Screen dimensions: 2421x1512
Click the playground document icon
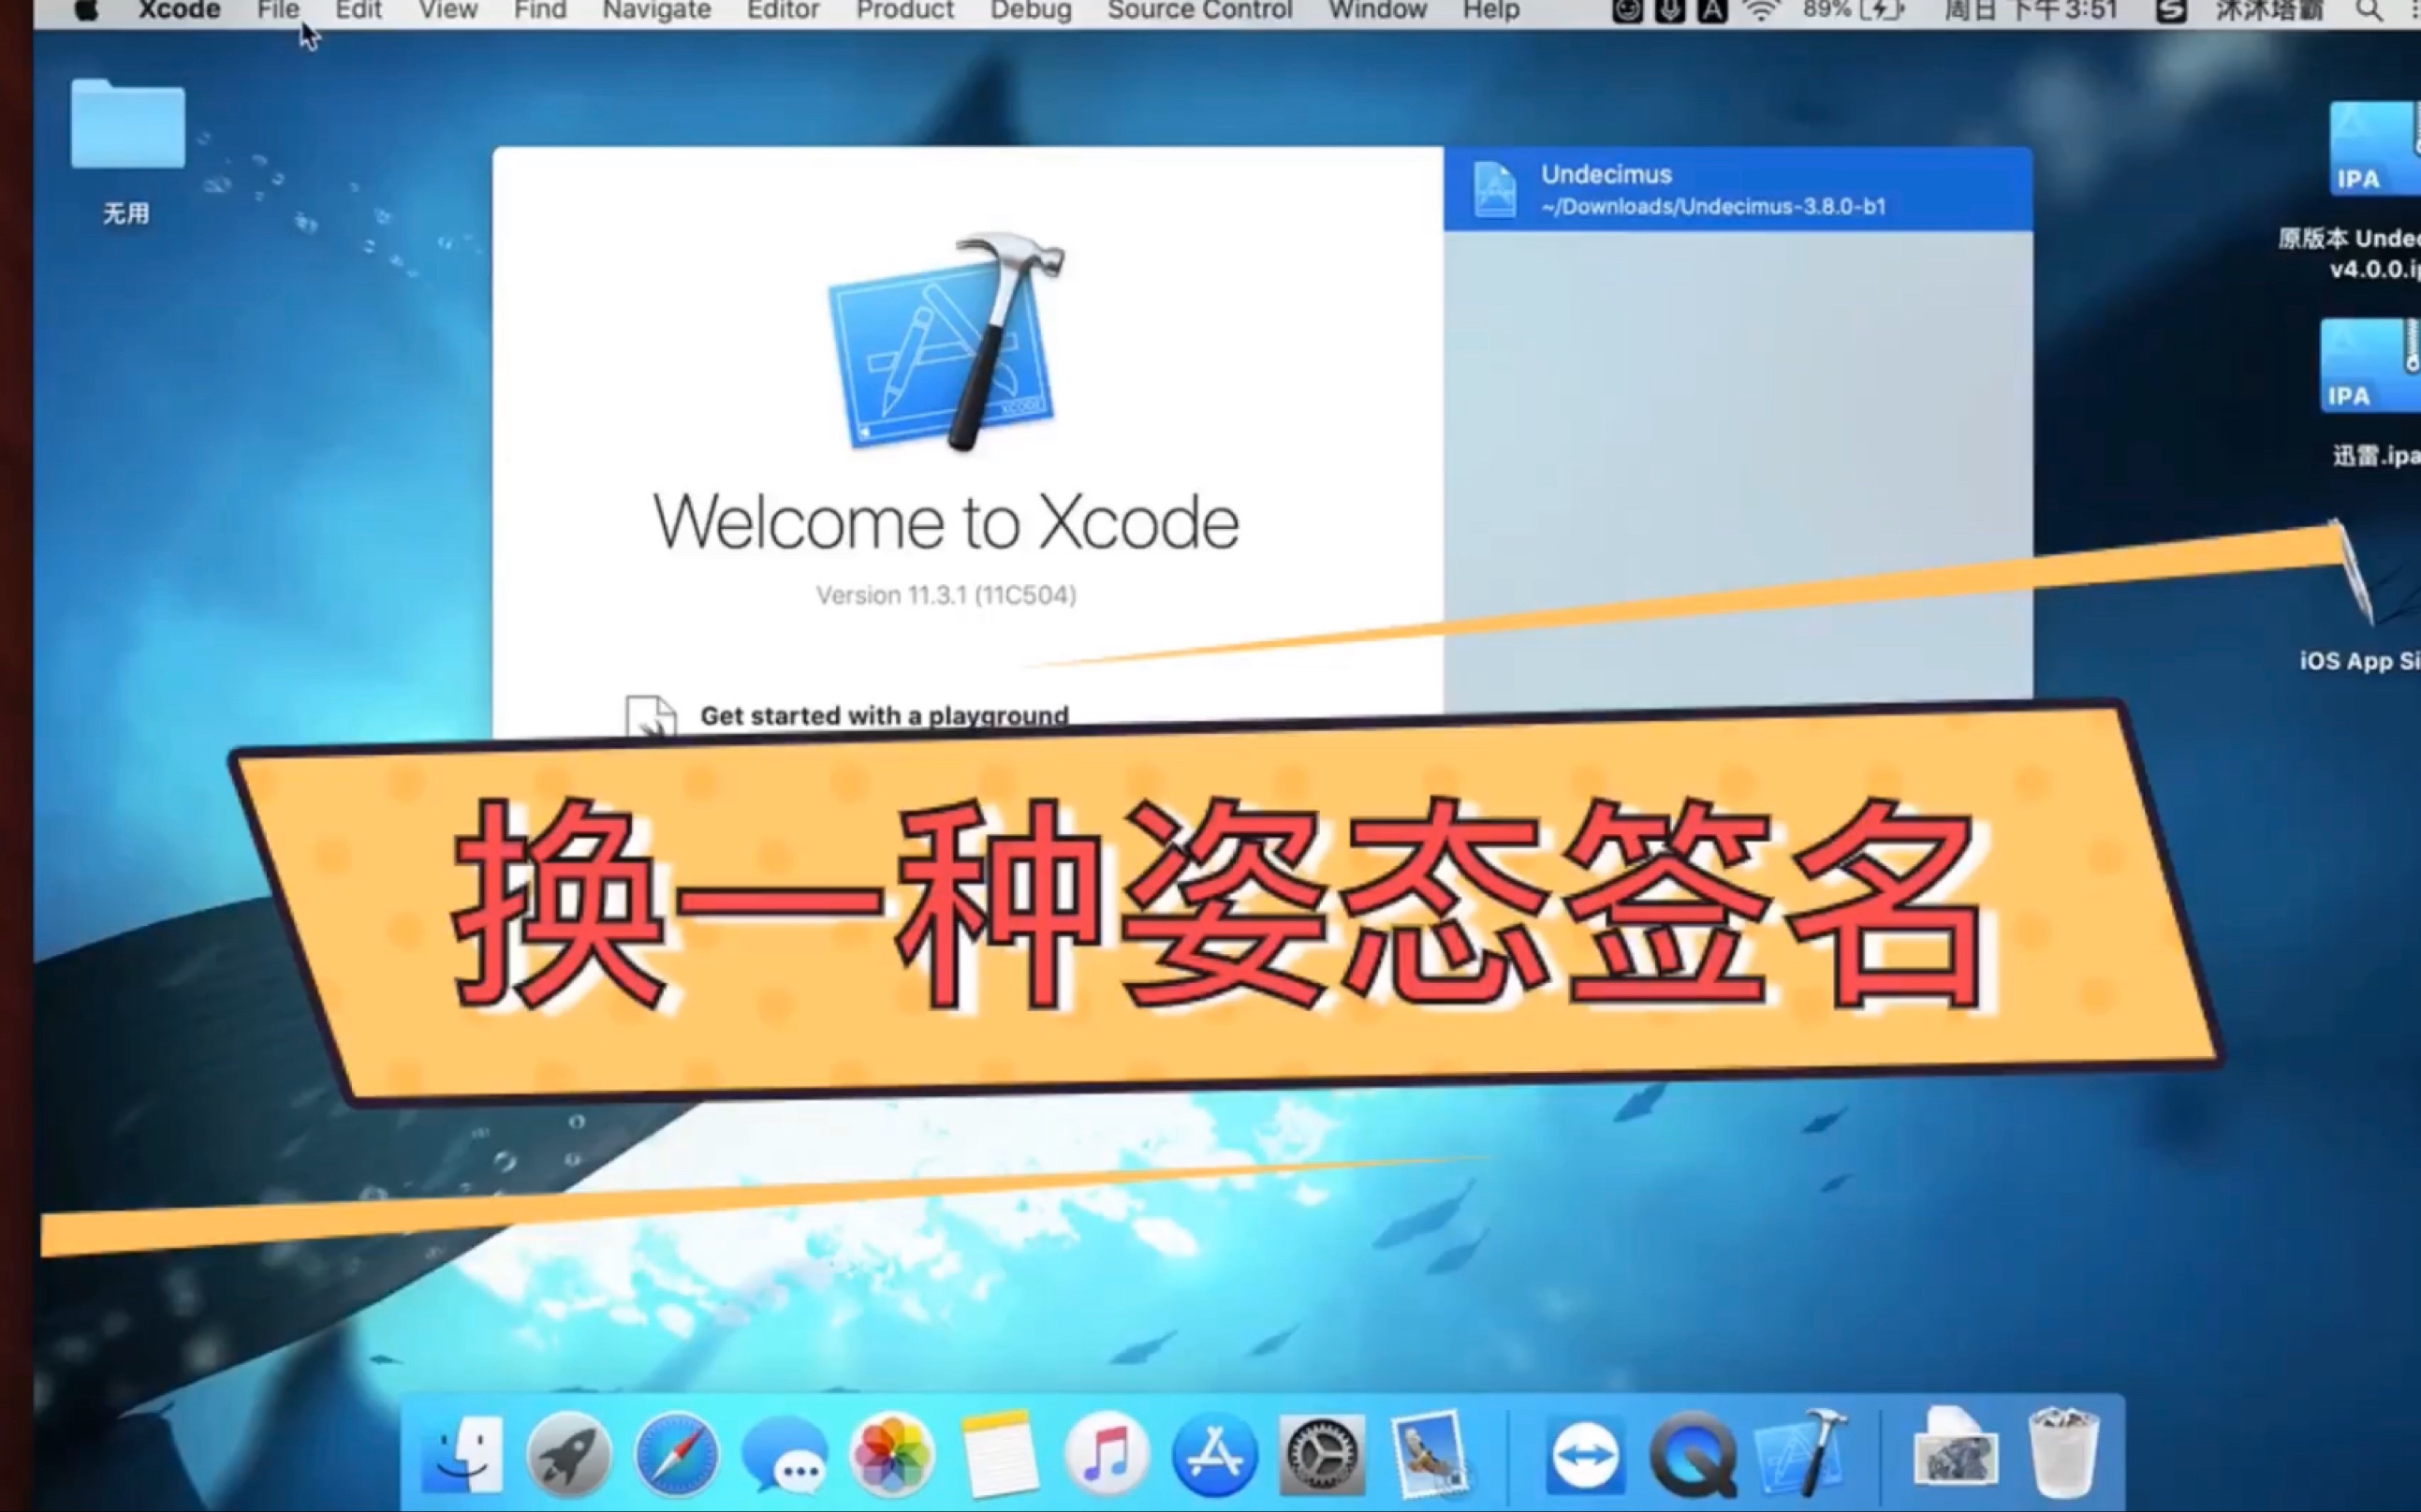[x=650, y=716]
